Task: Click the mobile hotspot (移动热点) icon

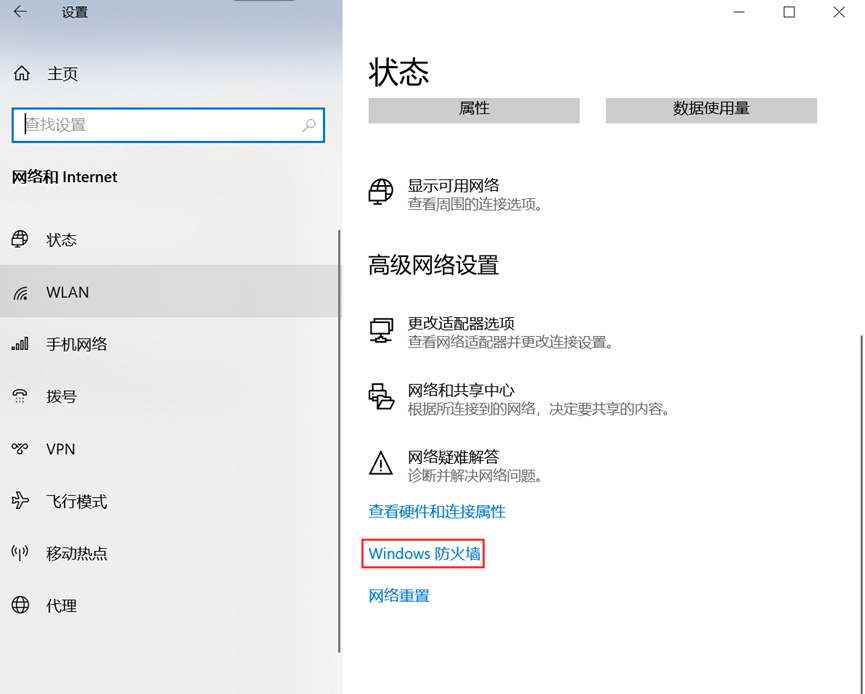Action: pos(22,553)
